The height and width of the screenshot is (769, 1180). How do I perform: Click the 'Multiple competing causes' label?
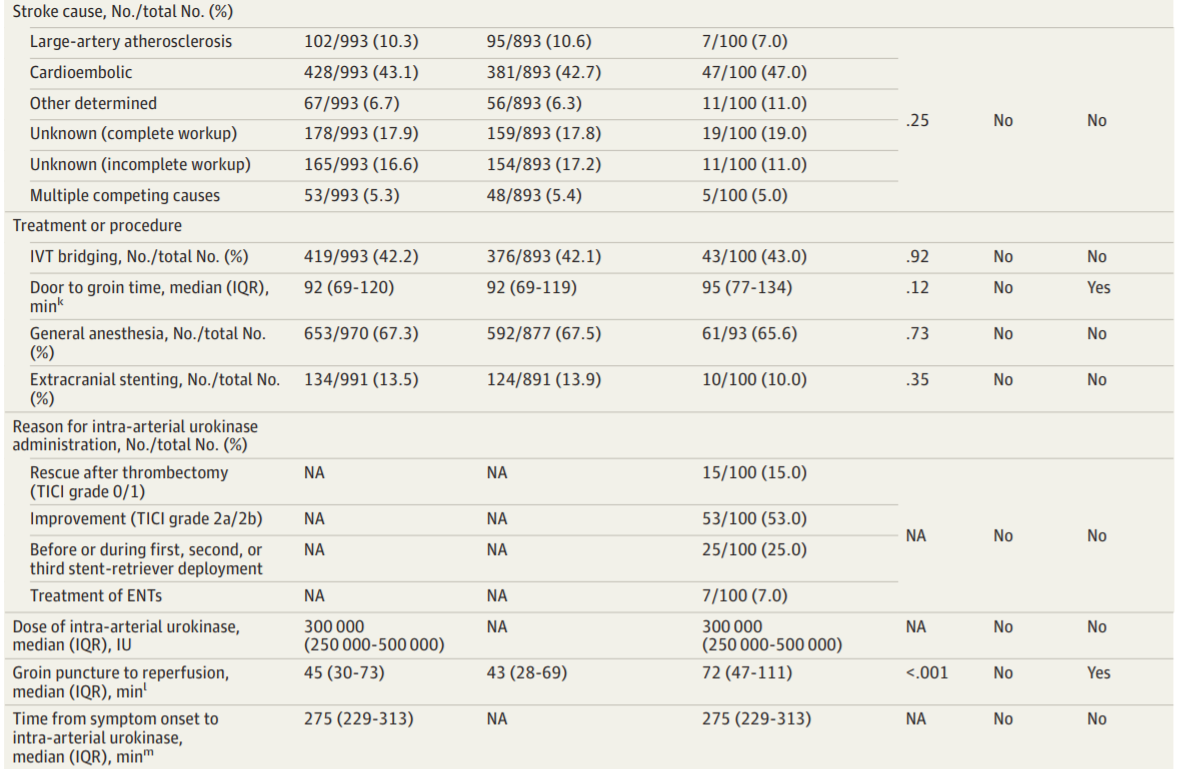coord(125,195)
